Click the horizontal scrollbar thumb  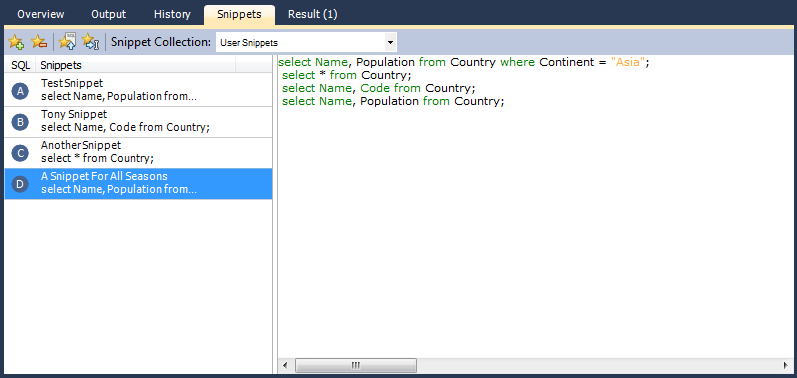[356, 365]
